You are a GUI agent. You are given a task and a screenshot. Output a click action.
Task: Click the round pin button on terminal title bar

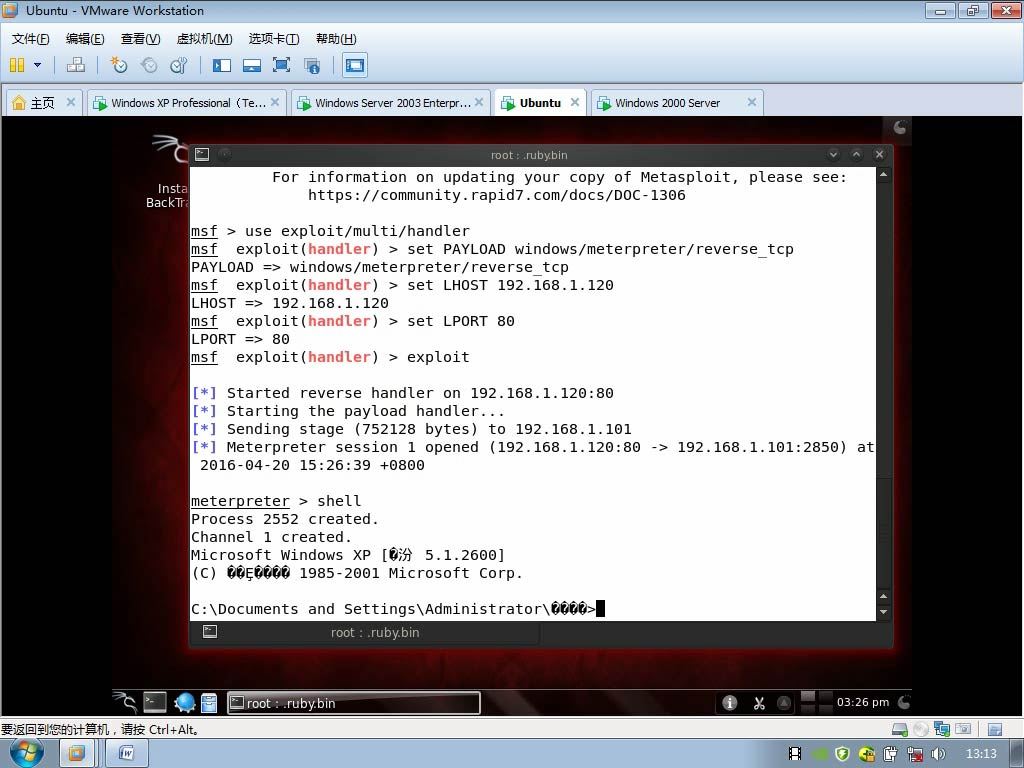[224, 154]
